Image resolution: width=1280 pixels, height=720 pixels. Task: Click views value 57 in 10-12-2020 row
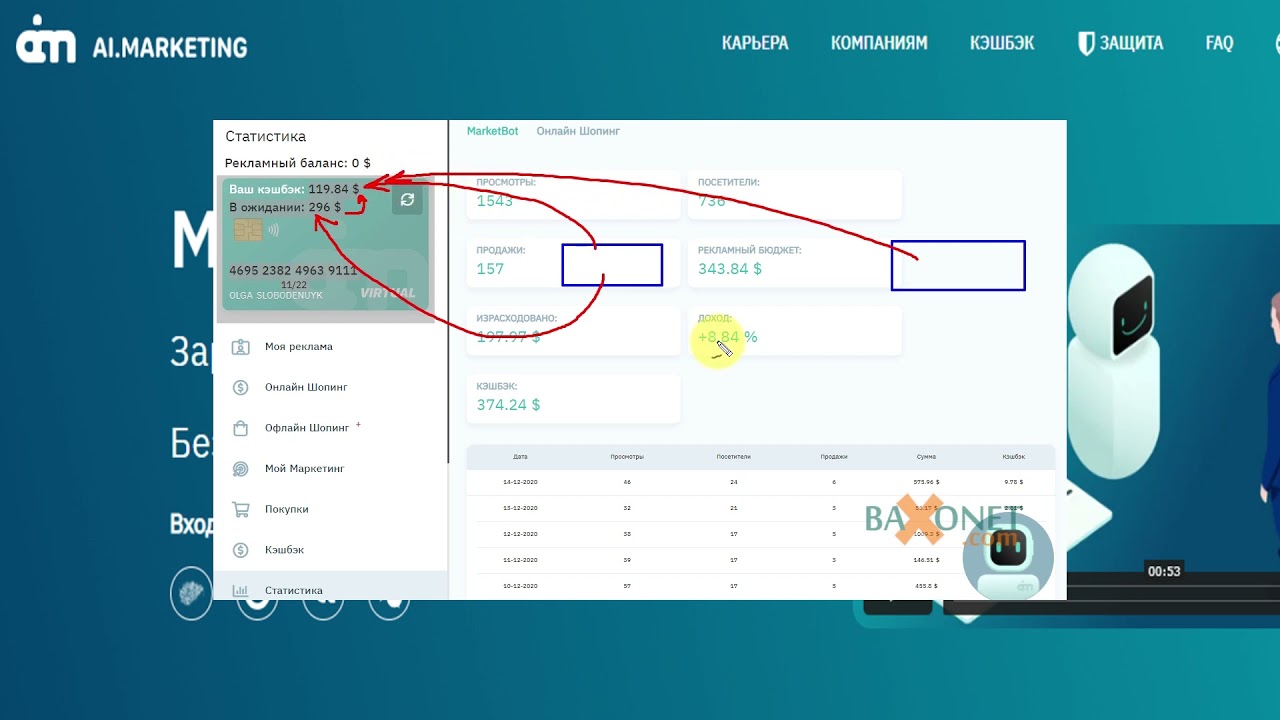coord(627,586)
